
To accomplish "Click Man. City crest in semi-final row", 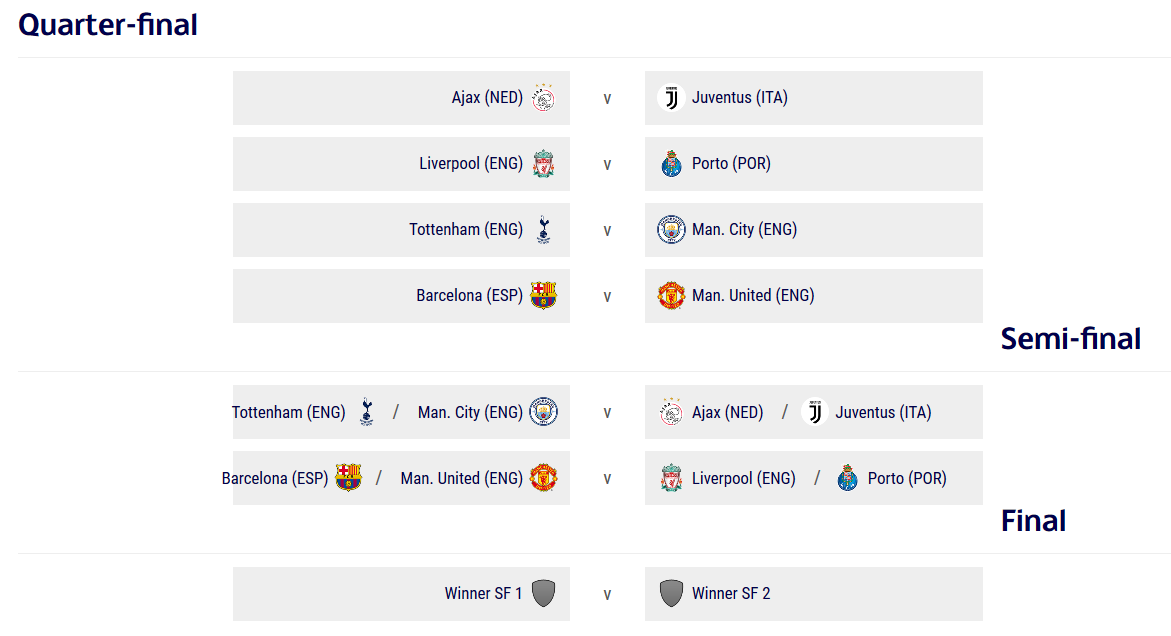I will pyautogui.click(x=543, y=412).
